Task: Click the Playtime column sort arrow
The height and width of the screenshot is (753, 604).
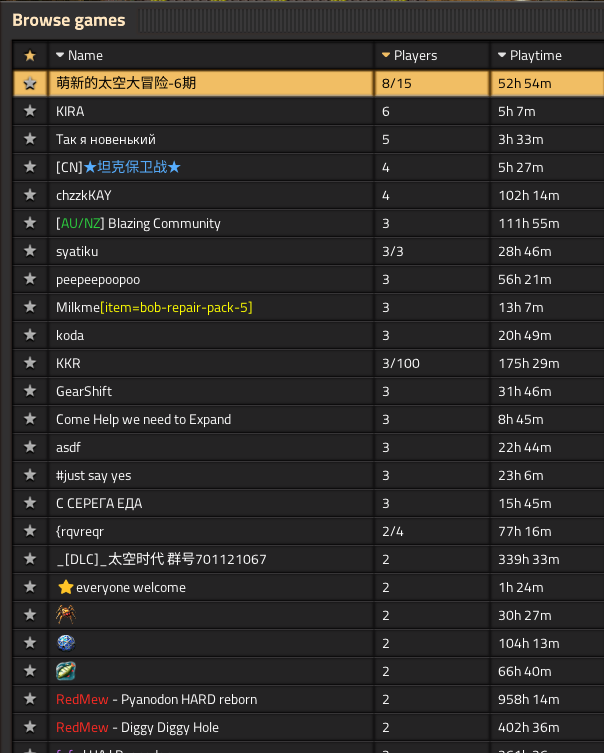Action: pyautogui.click(x=502, y=55)
